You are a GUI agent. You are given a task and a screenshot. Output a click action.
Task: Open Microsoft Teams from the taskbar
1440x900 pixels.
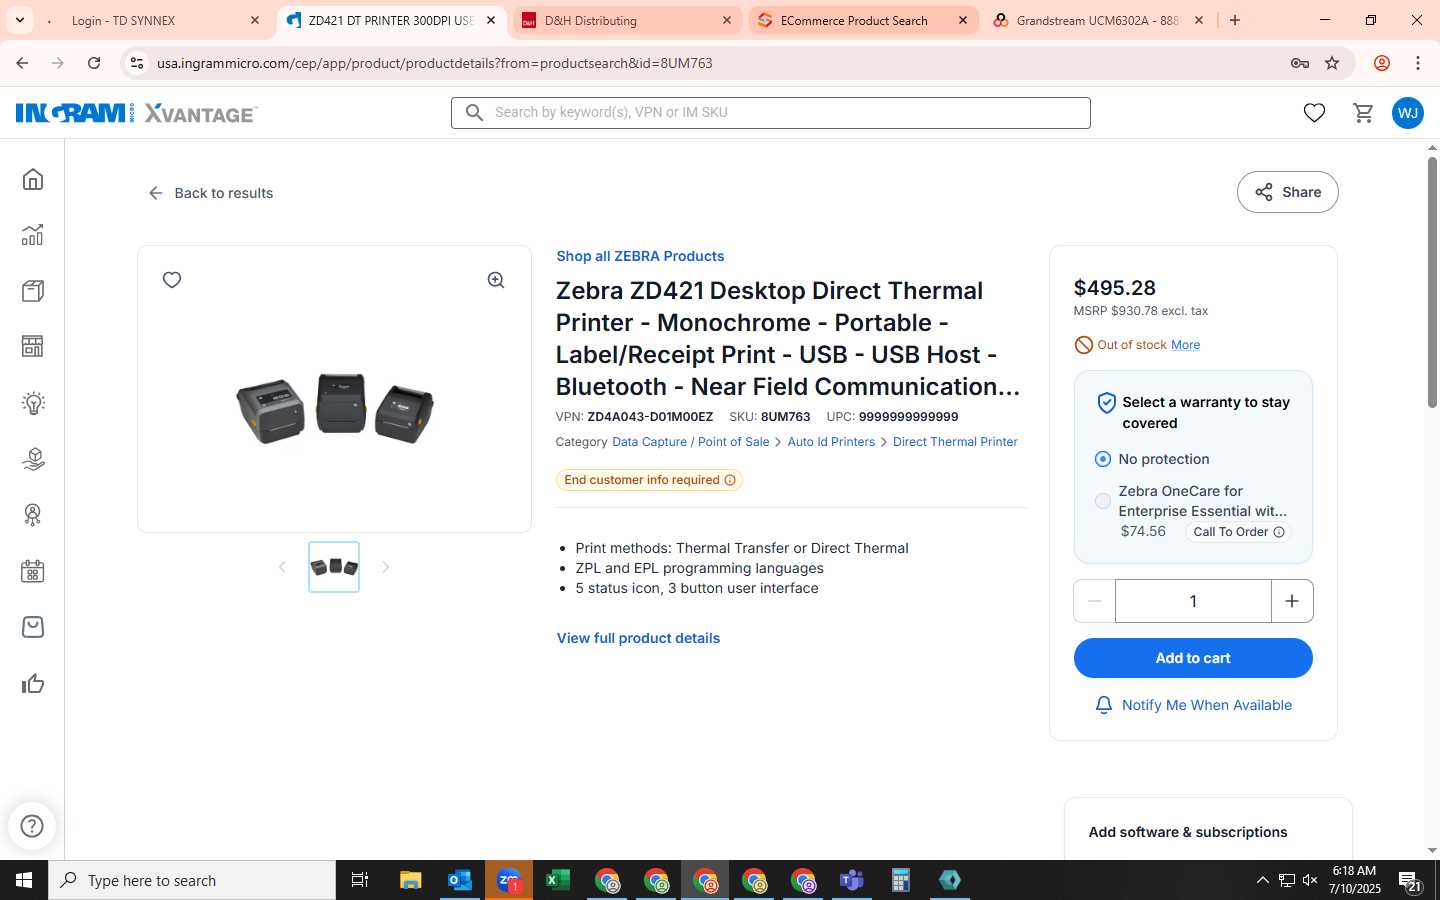point(852,880)
